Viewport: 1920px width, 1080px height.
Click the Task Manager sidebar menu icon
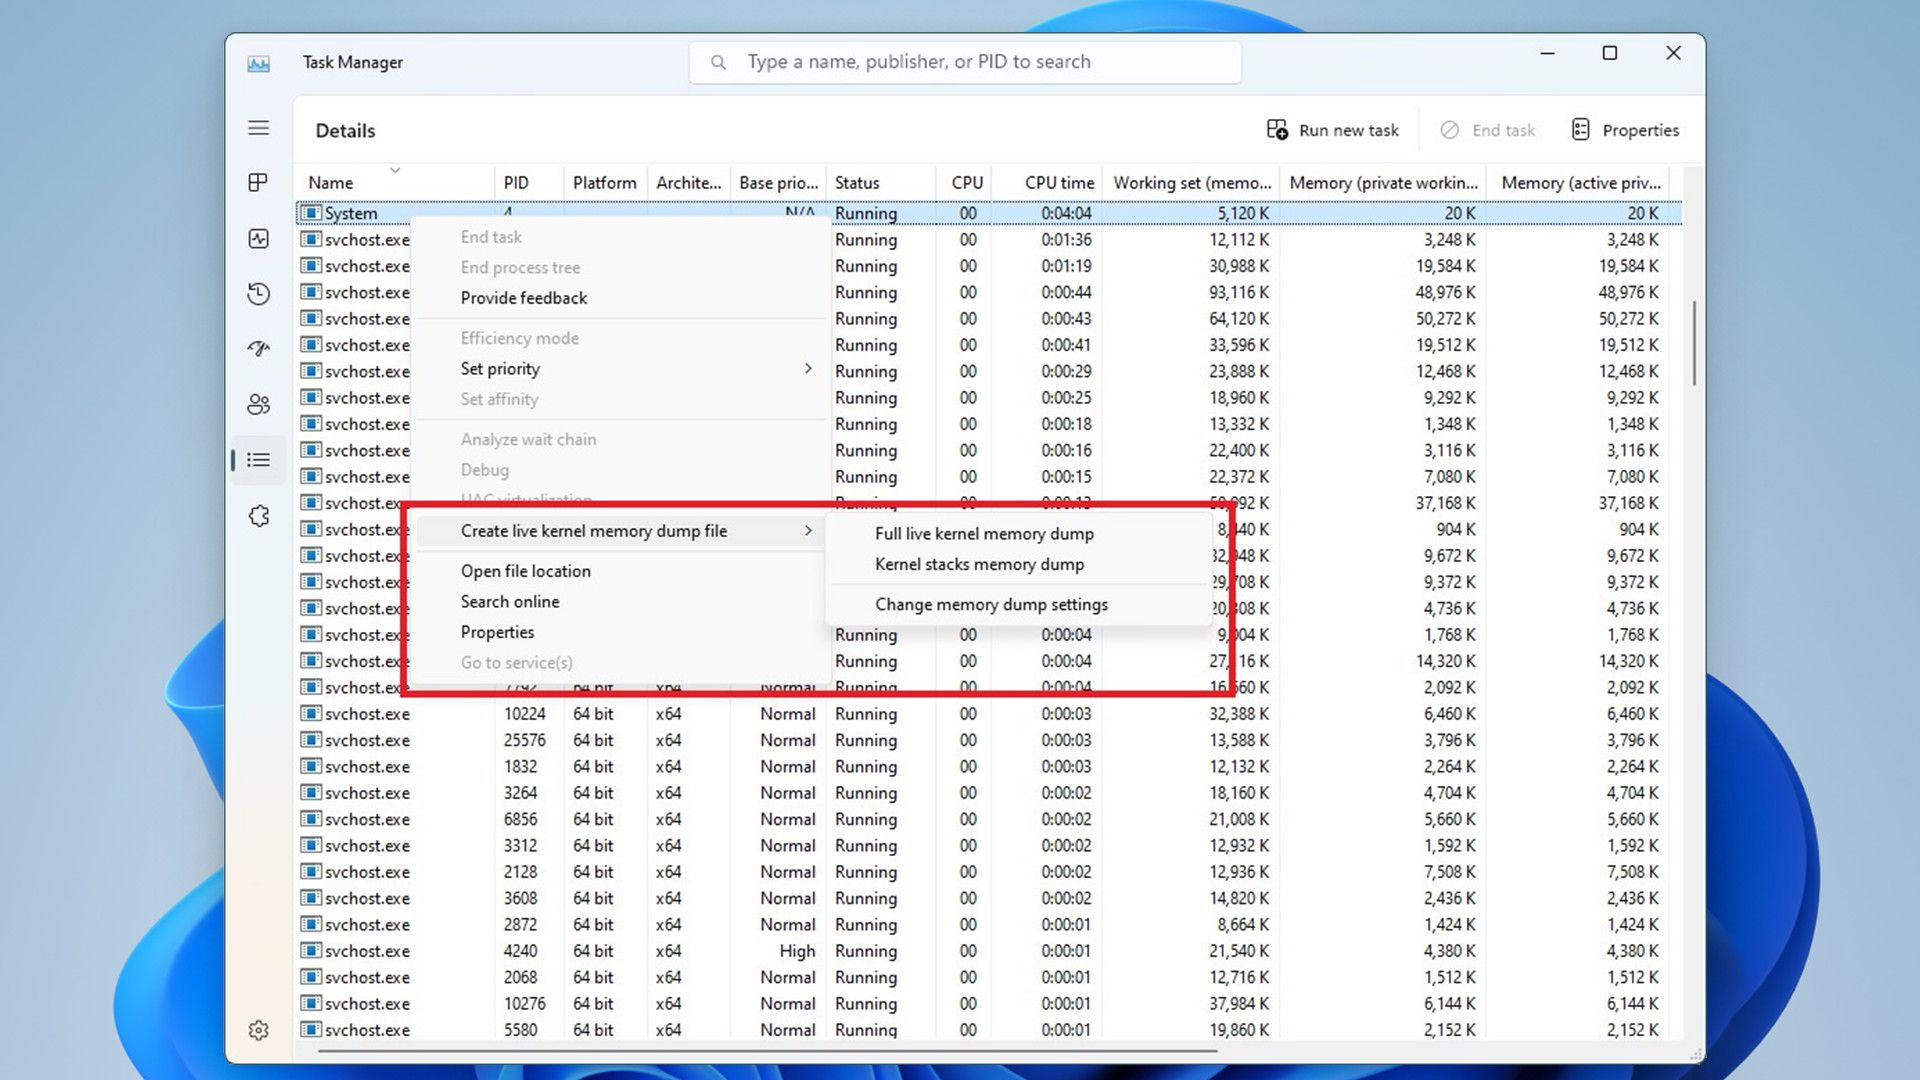[260, 129]
